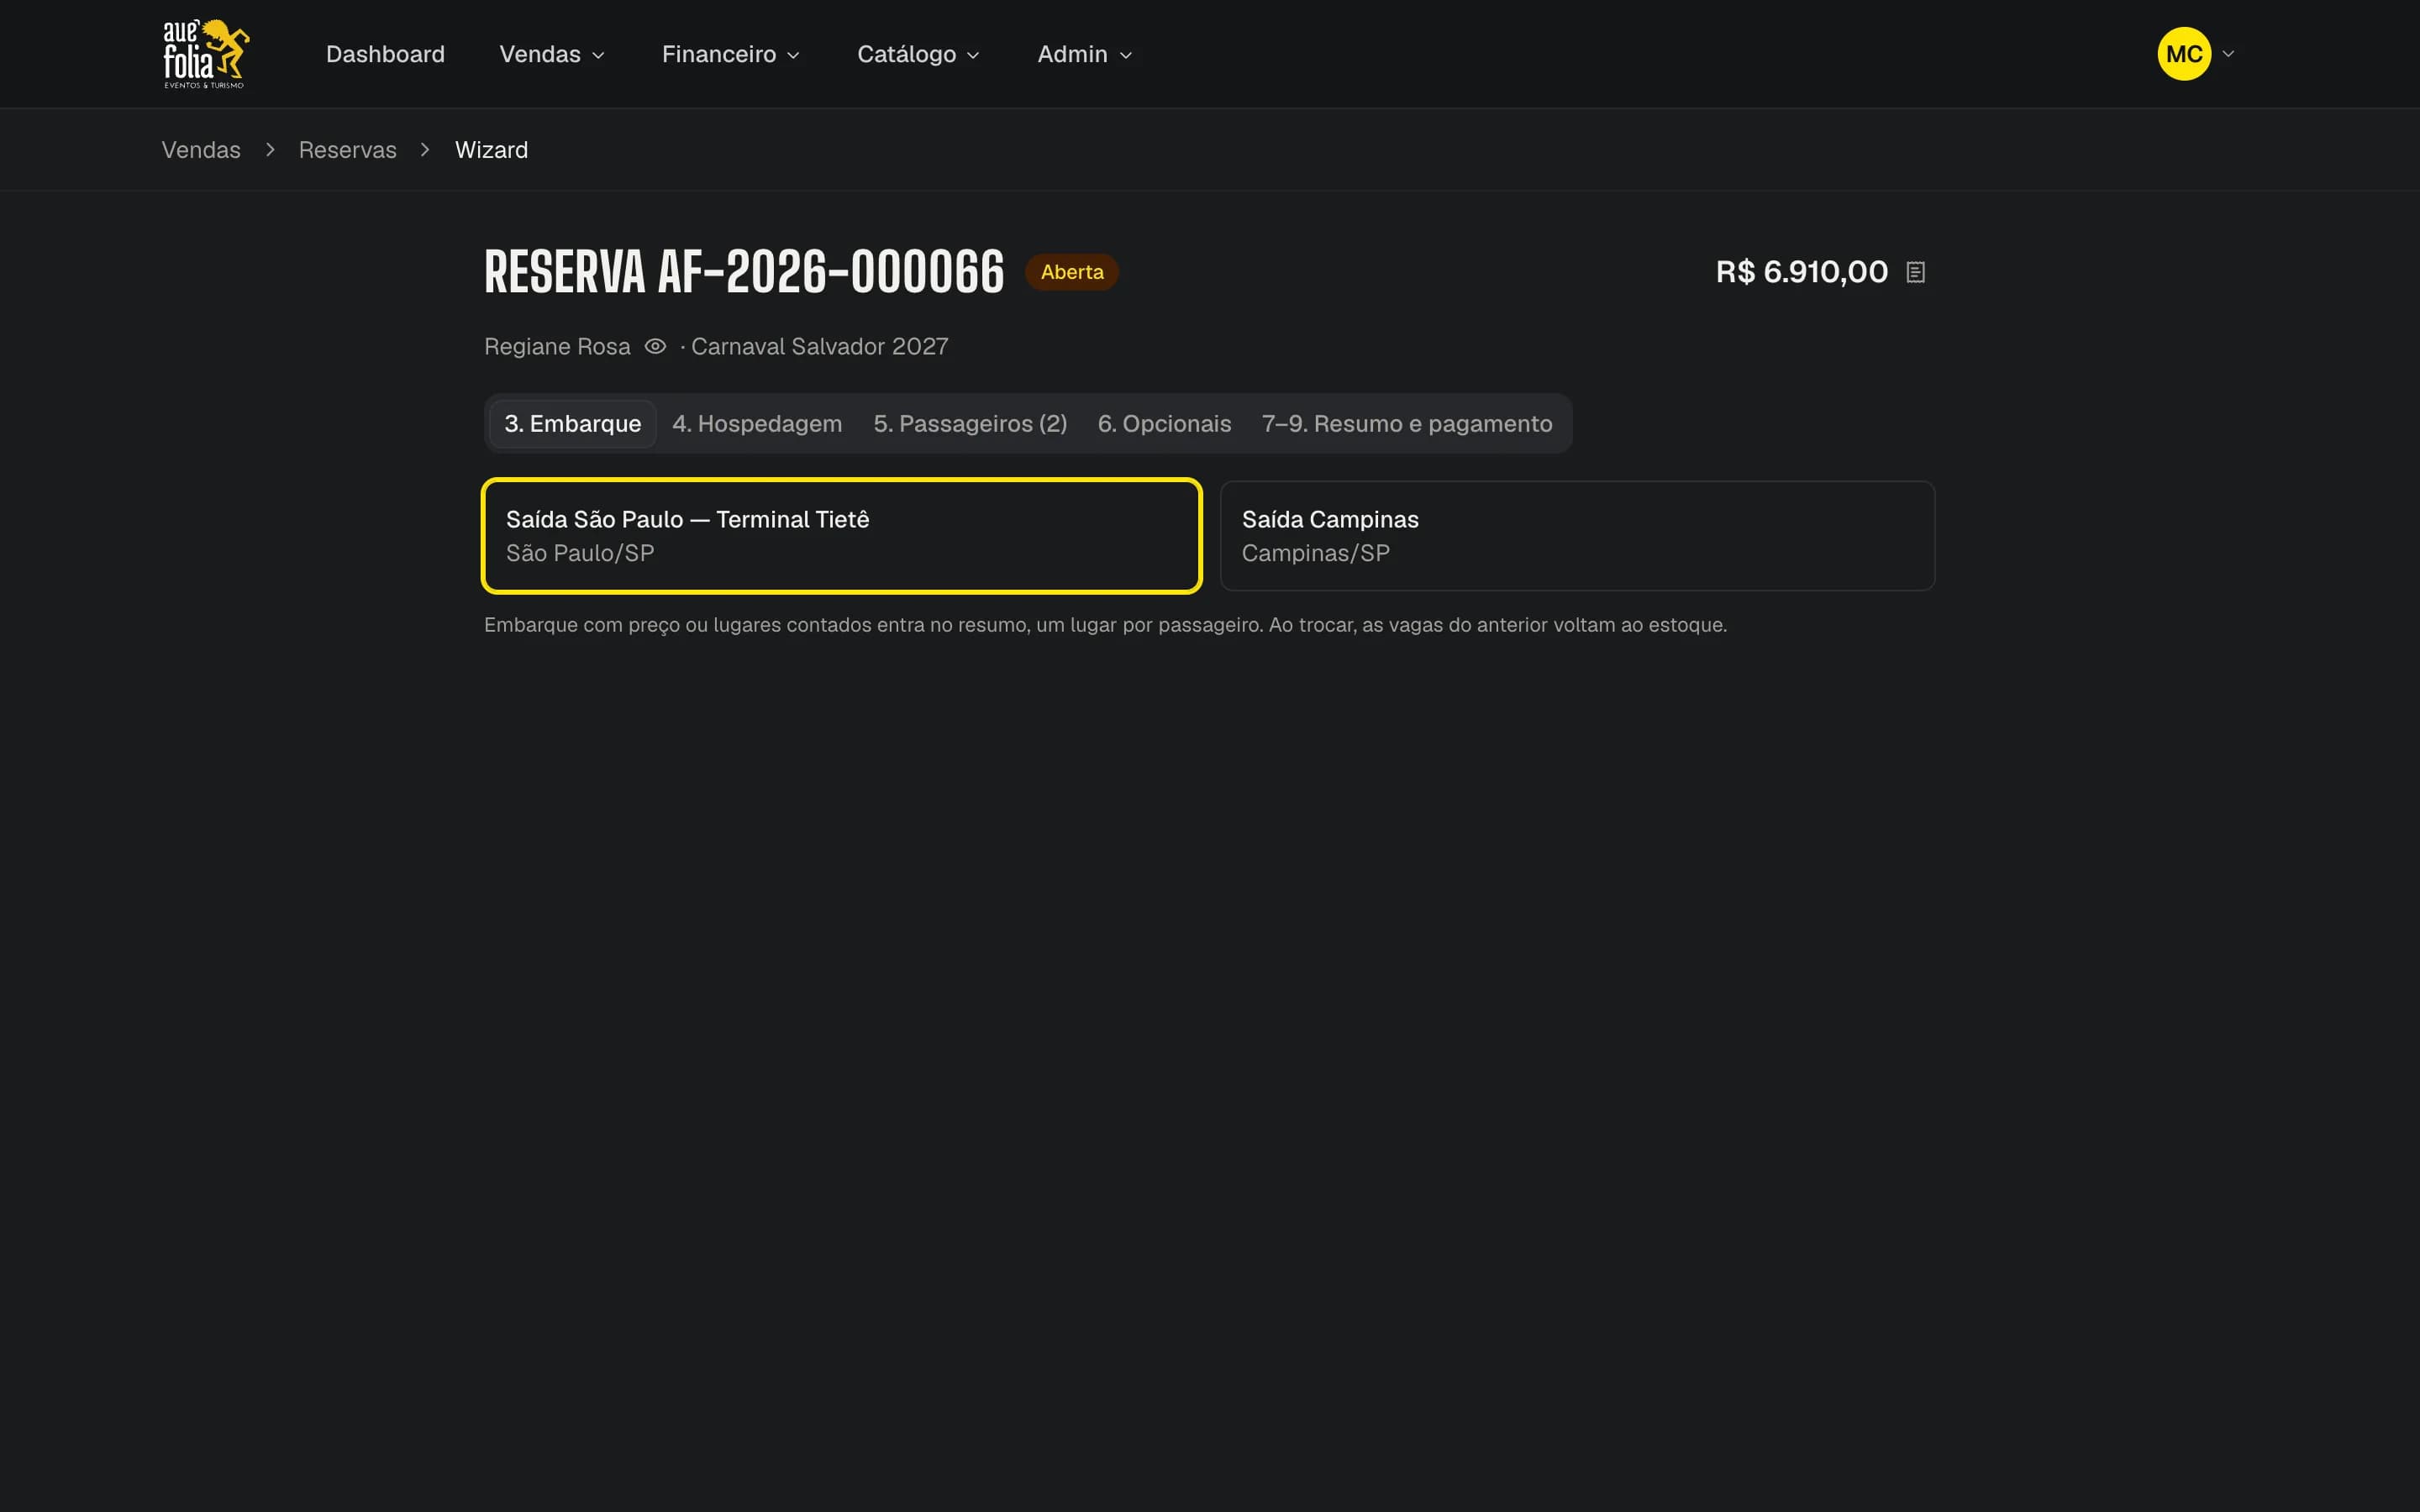Expand the Admin menu

point(1085,54)
